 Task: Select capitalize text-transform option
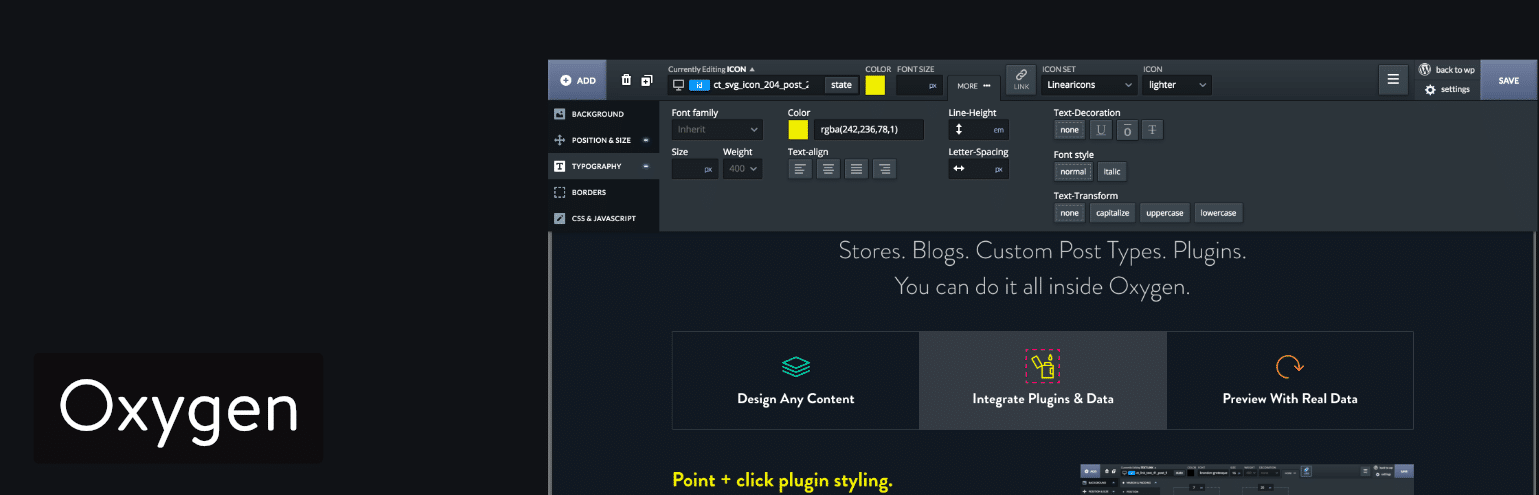tap(1112, 213)
